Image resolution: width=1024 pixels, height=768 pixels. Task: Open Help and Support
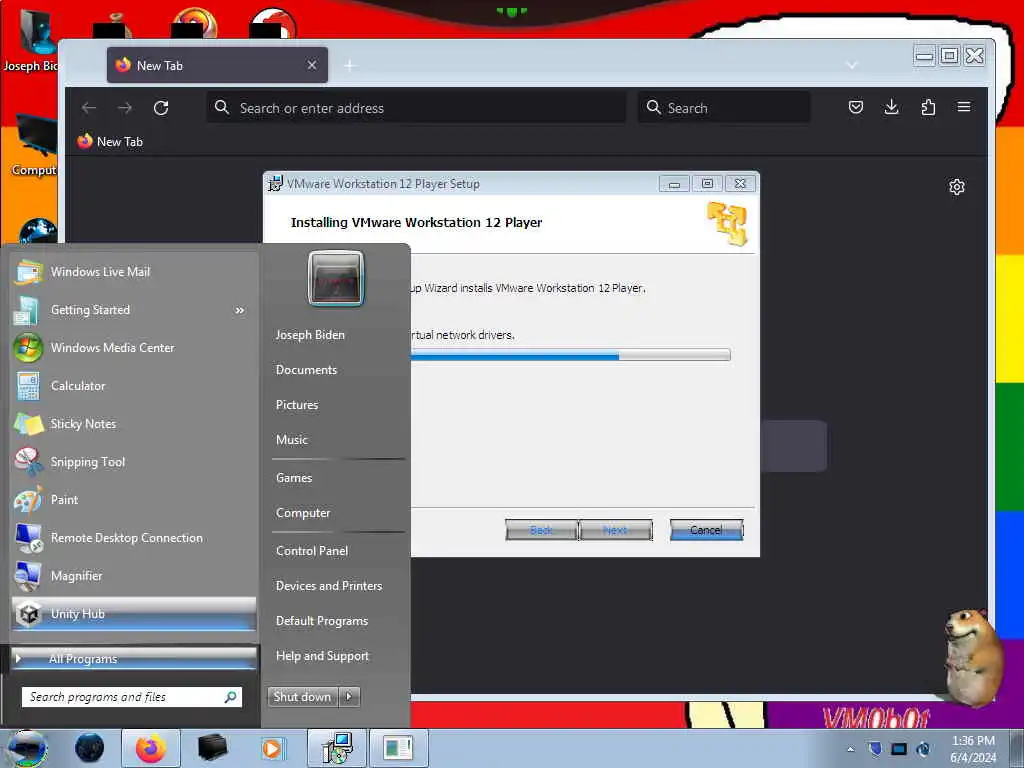click(x=322, y=656)
